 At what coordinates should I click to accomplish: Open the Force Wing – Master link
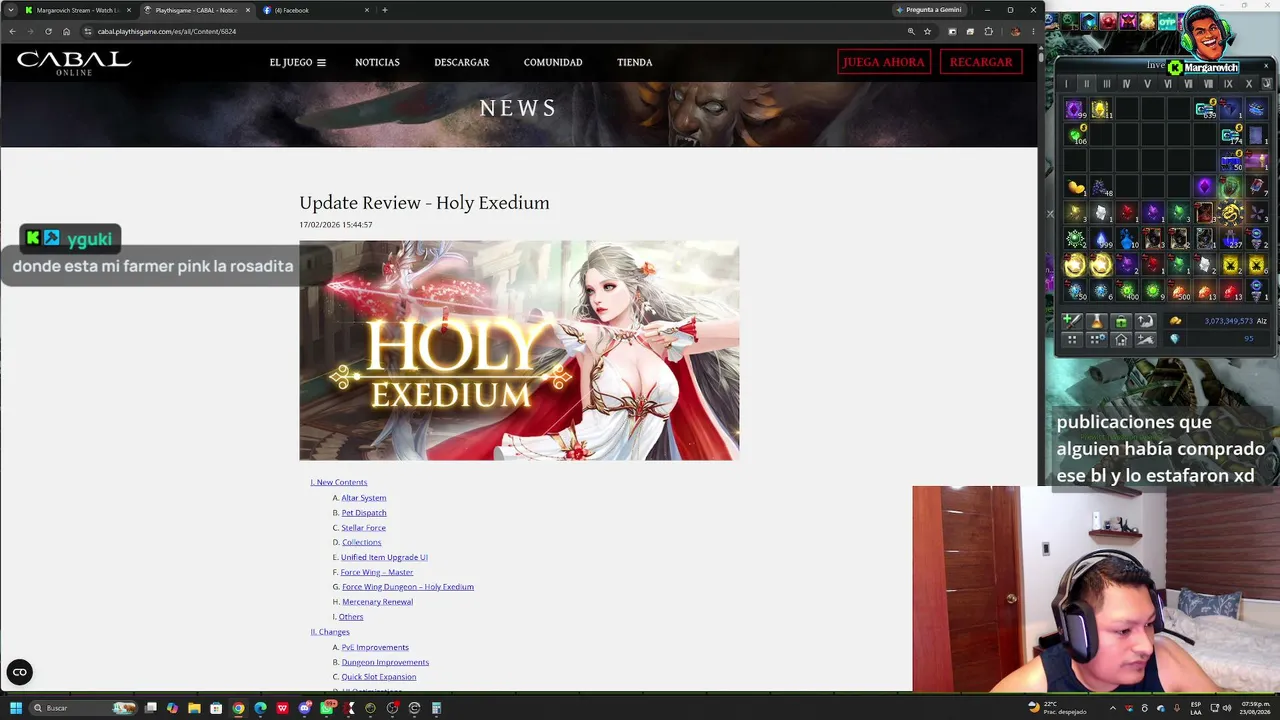coord(377,572)
